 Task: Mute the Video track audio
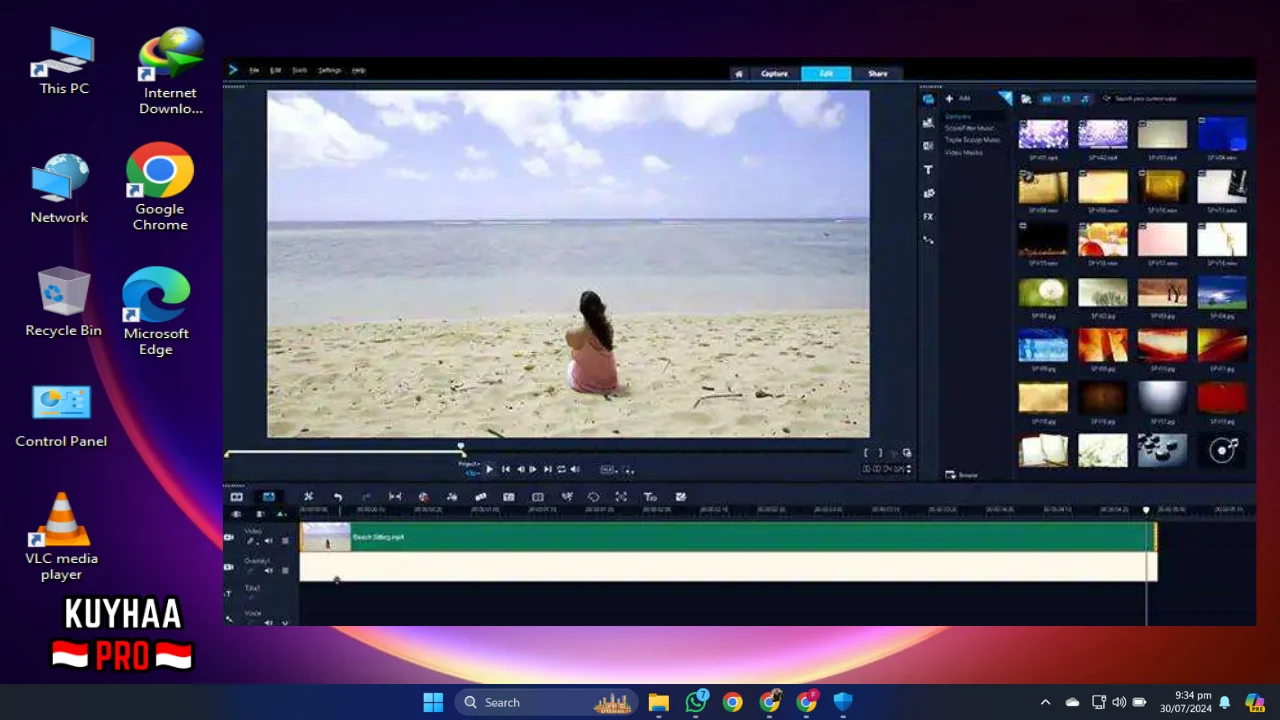click(x=268, y=541)
